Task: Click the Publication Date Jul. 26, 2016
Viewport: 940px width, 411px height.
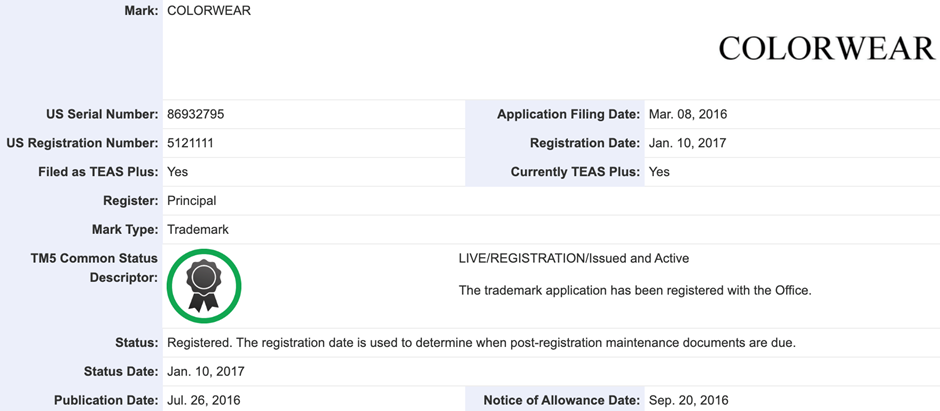Action: click(x=203, y=400)
